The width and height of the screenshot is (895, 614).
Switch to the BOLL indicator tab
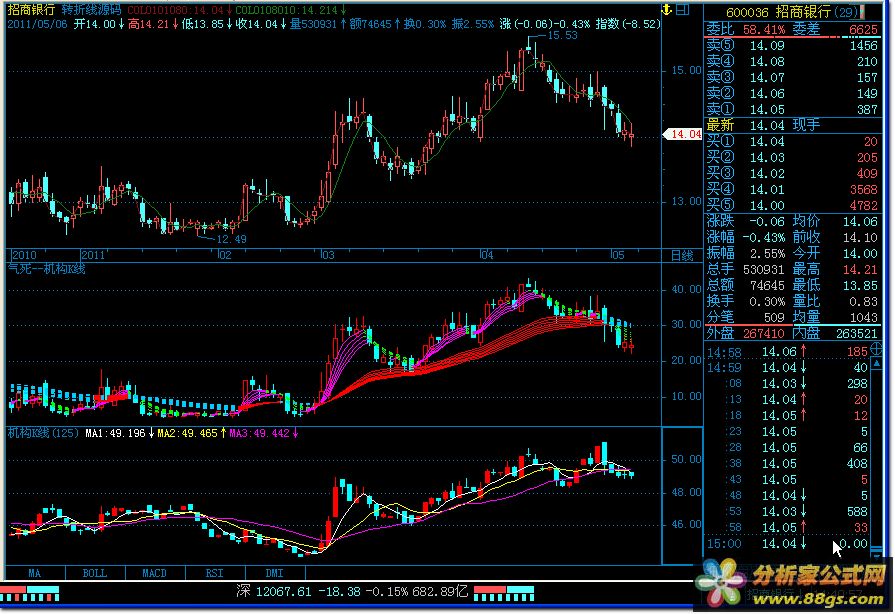(x=95, y=573)
